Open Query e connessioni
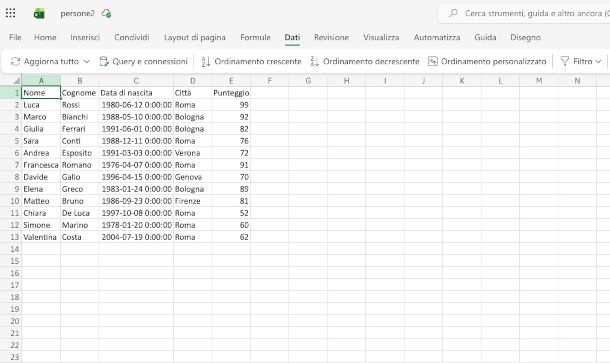The image size is (610, 363). tap(143, 61)
